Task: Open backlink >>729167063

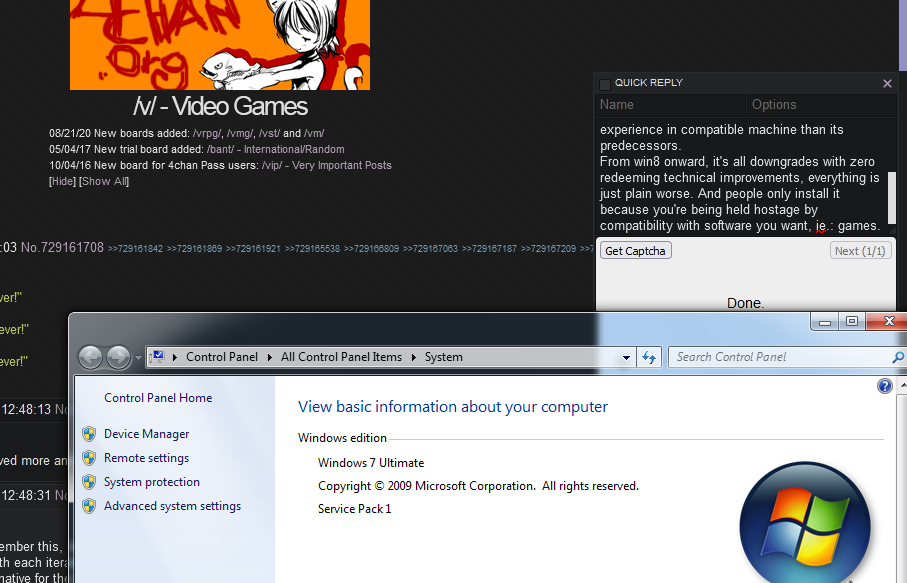Action: pos(430,249)
